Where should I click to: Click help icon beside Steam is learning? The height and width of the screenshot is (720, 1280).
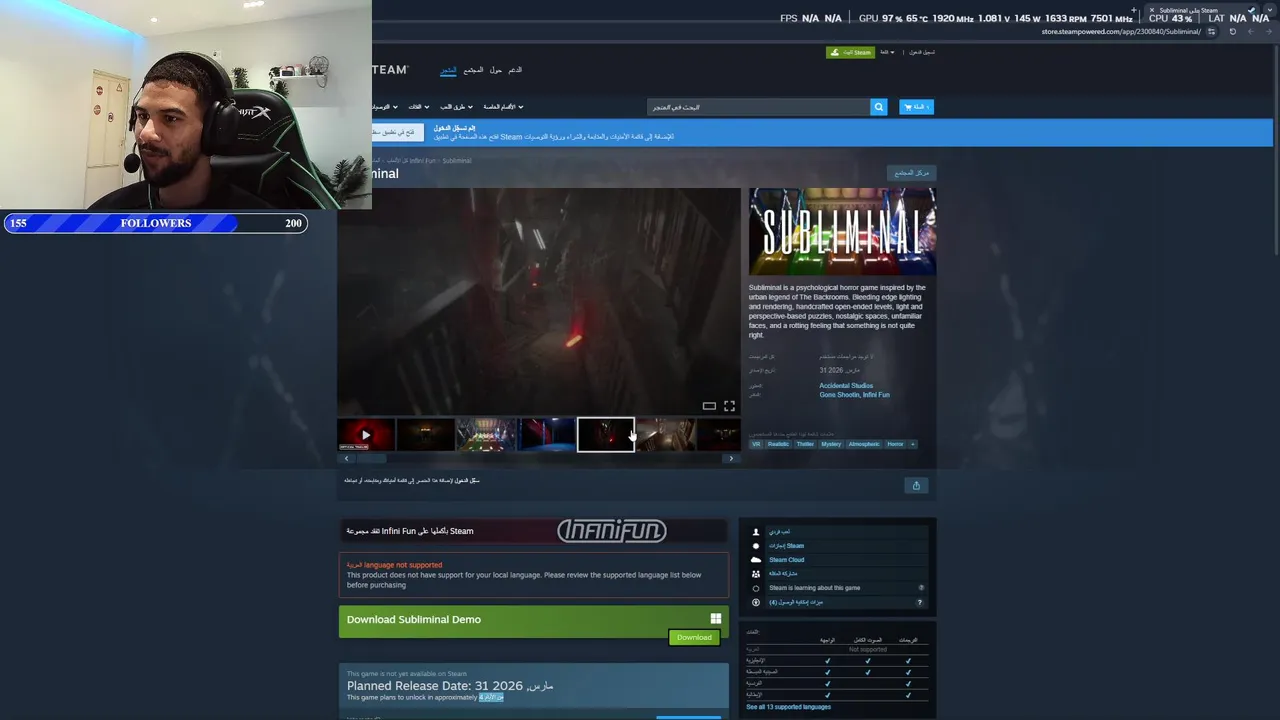921,588
